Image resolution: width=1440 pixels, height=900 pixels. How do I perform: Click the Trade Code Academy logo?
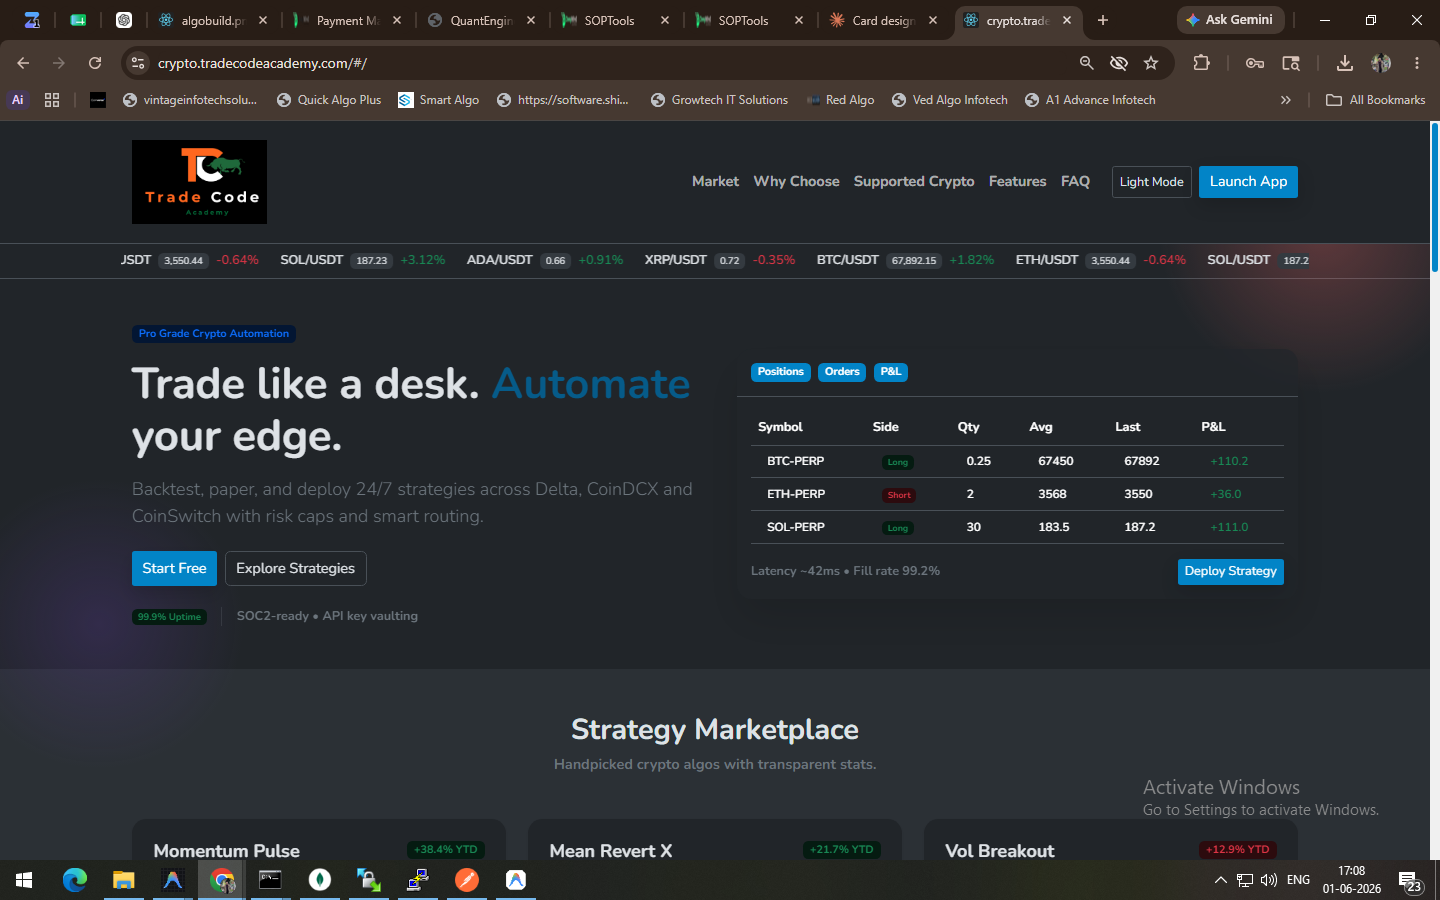pos(199,182)
